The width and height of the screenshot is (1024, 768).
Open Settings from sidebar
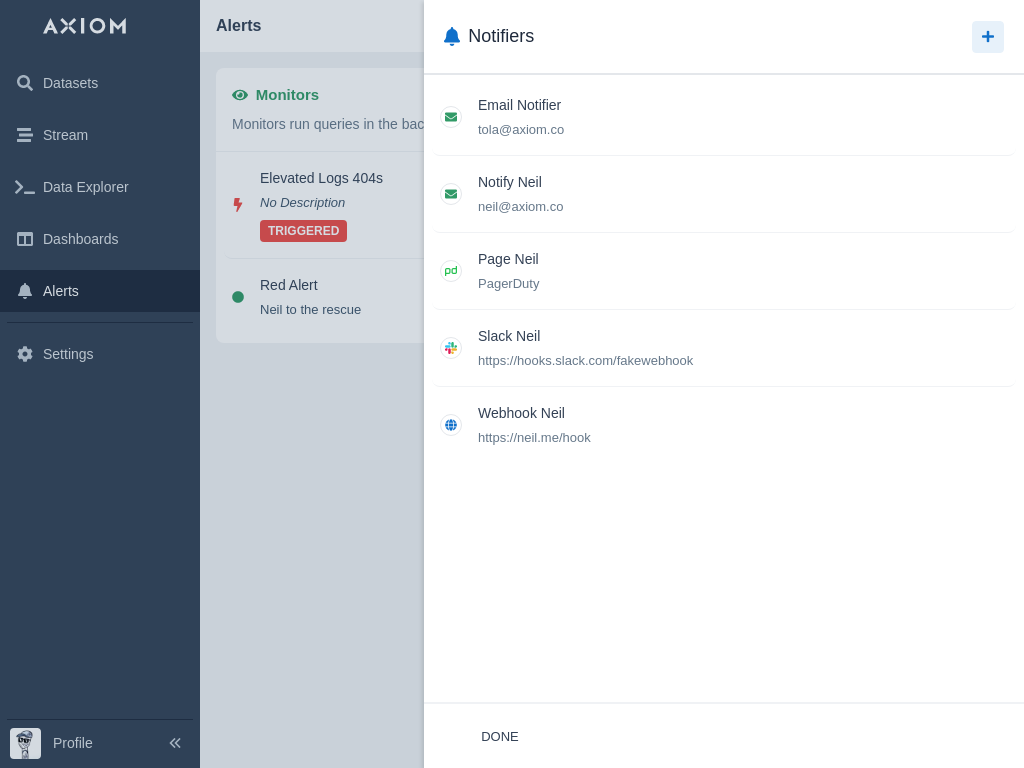coord(68,354)
